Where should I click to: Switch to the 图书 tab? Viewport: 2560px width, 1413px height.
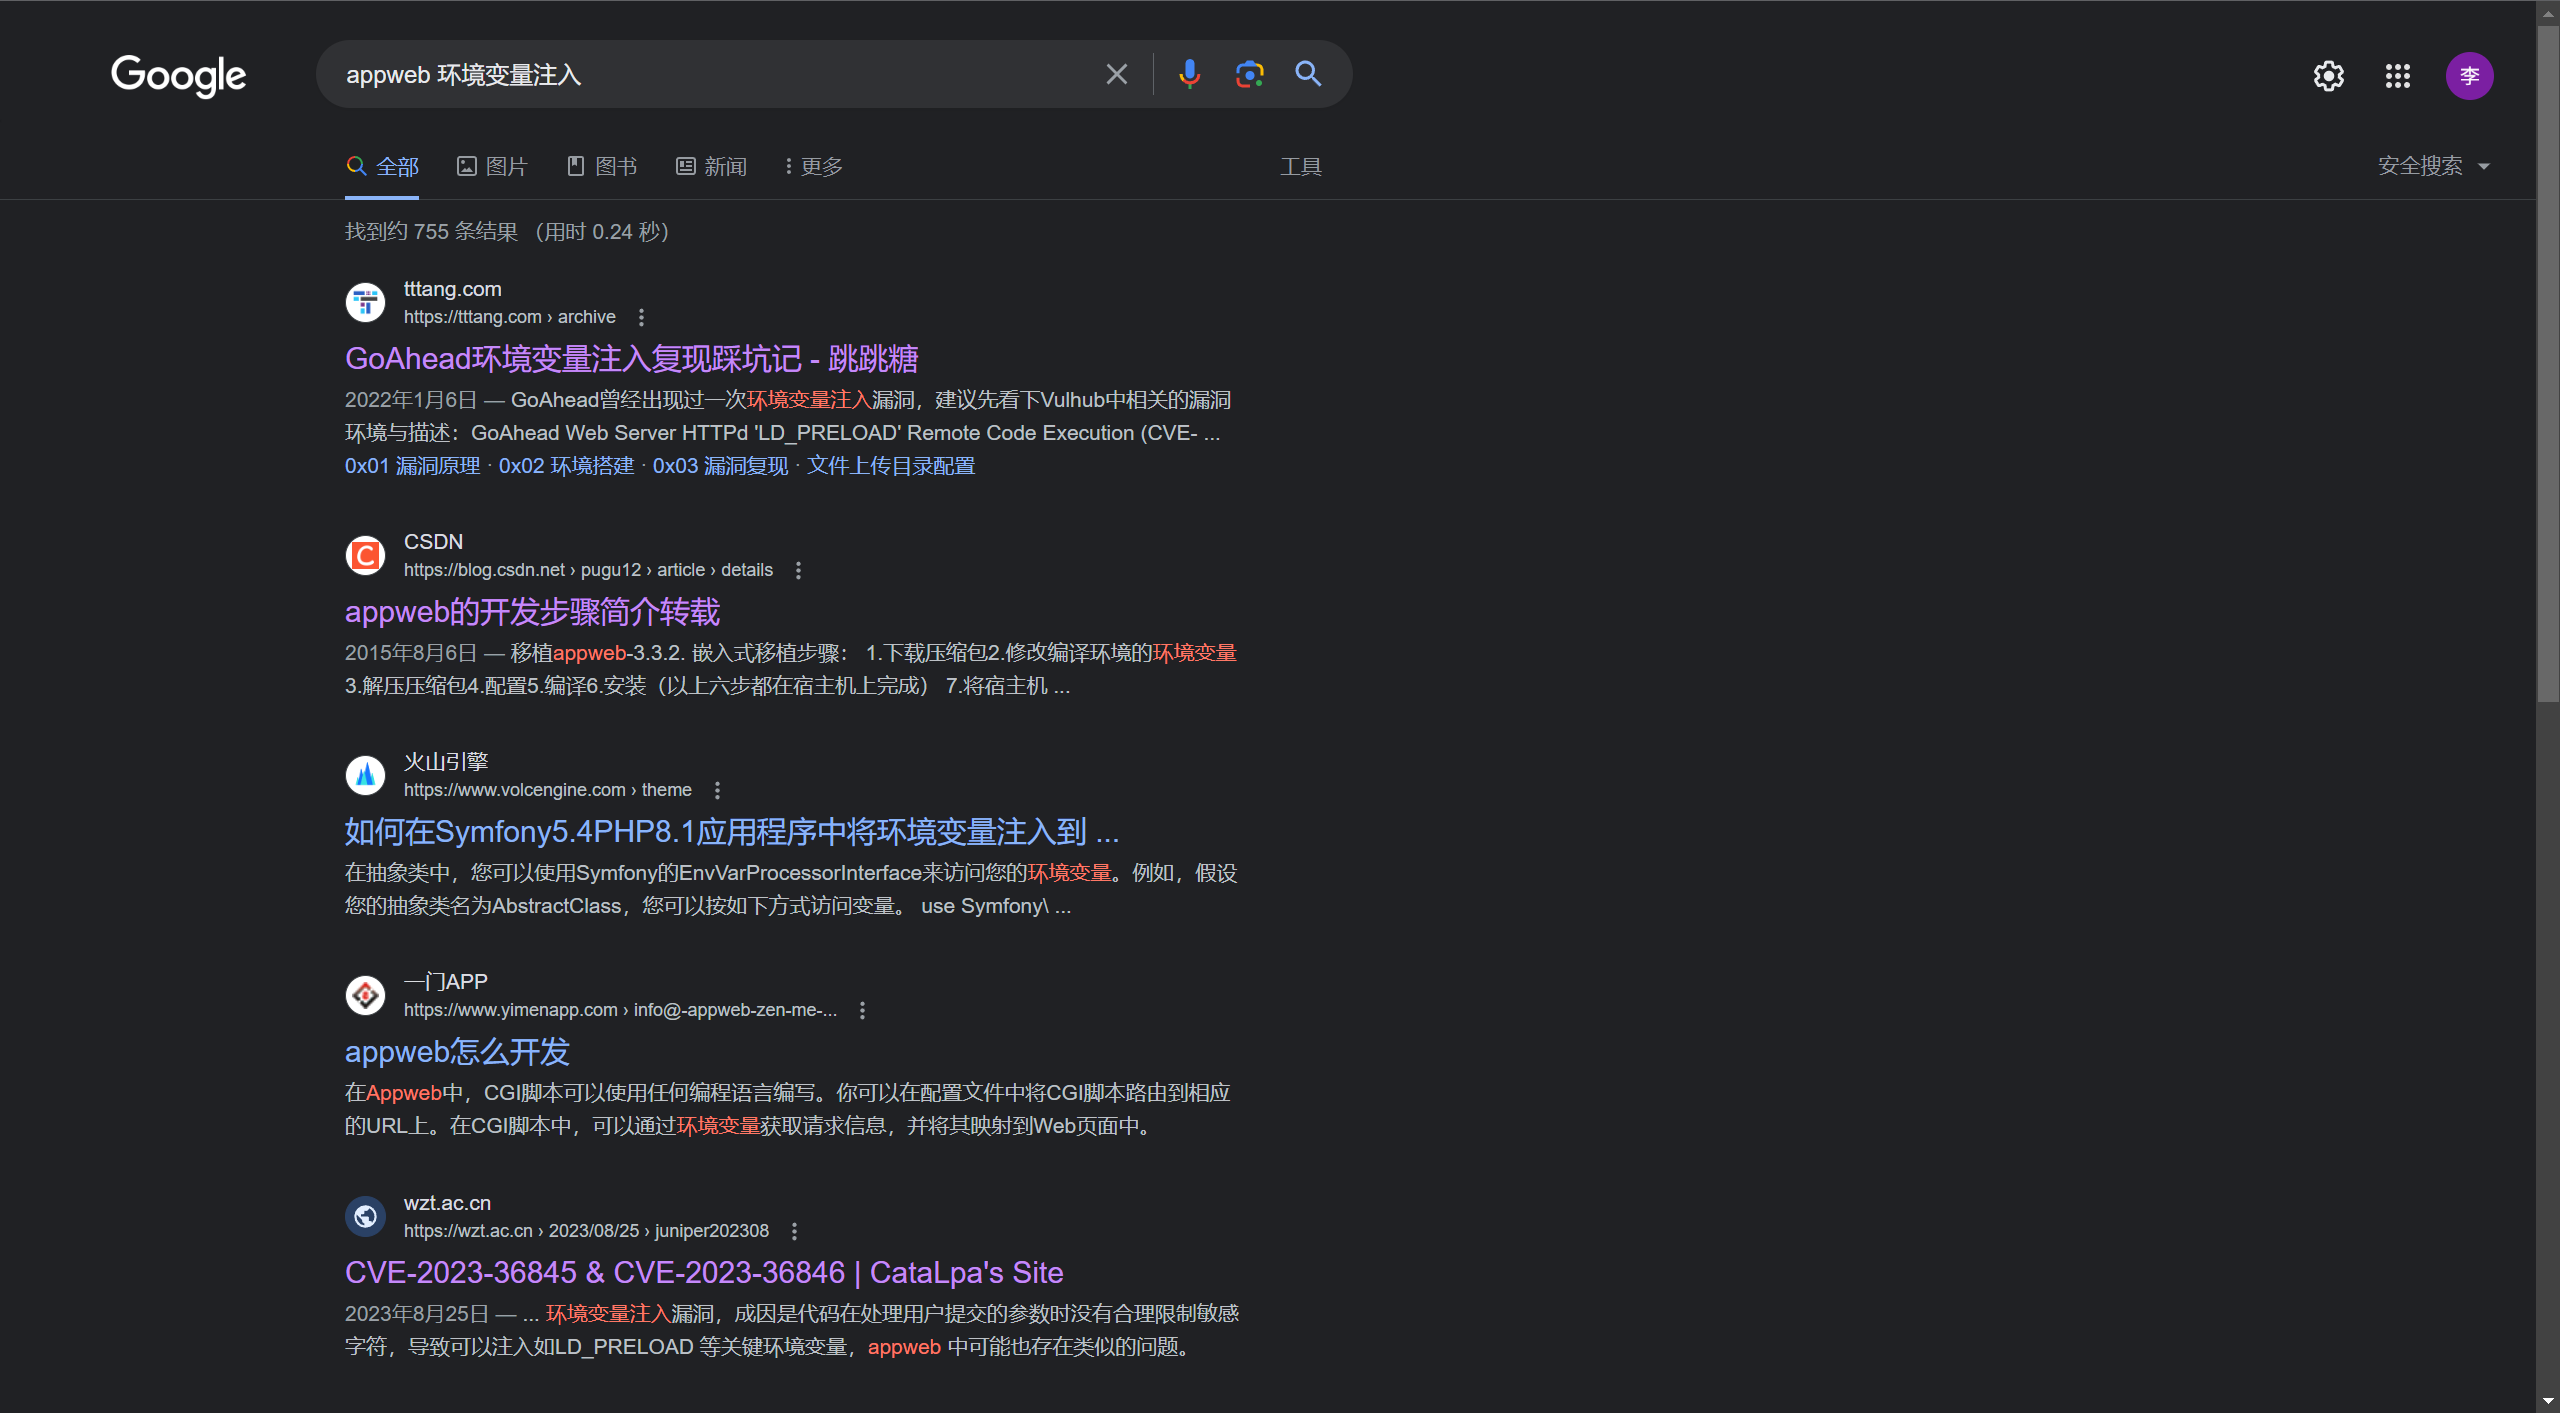pos(602,166)
